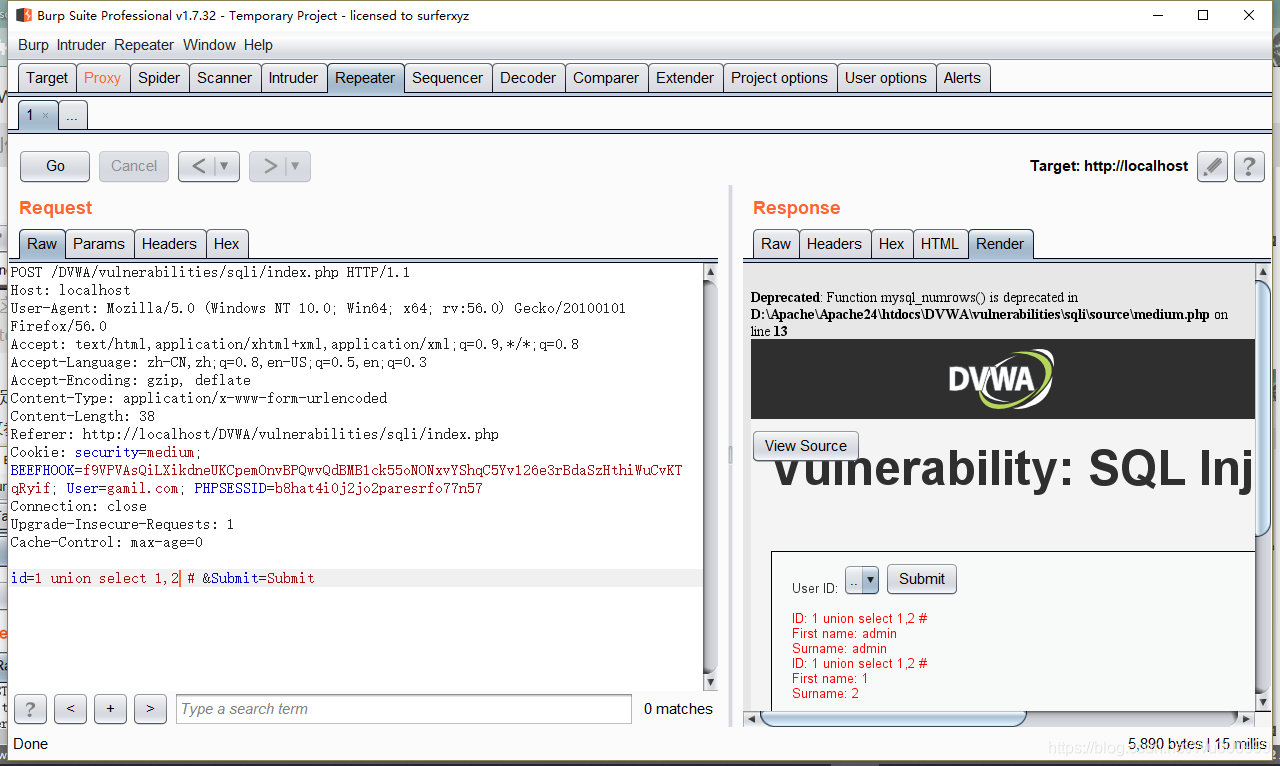
Task: Select the Repeater tool tab
Action: [x=365, y=78]
